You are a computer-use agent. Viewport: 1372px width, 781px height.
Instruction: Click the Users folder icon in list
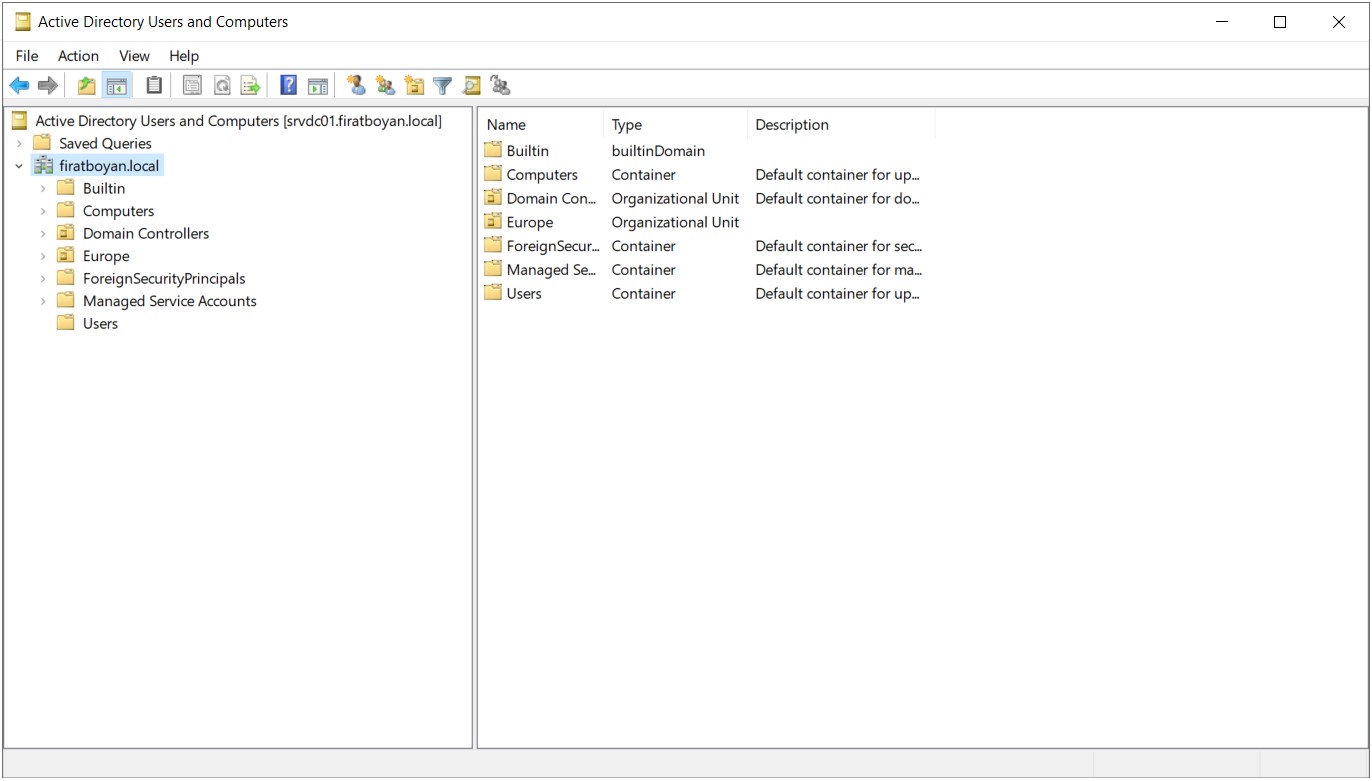click(492, 293)
